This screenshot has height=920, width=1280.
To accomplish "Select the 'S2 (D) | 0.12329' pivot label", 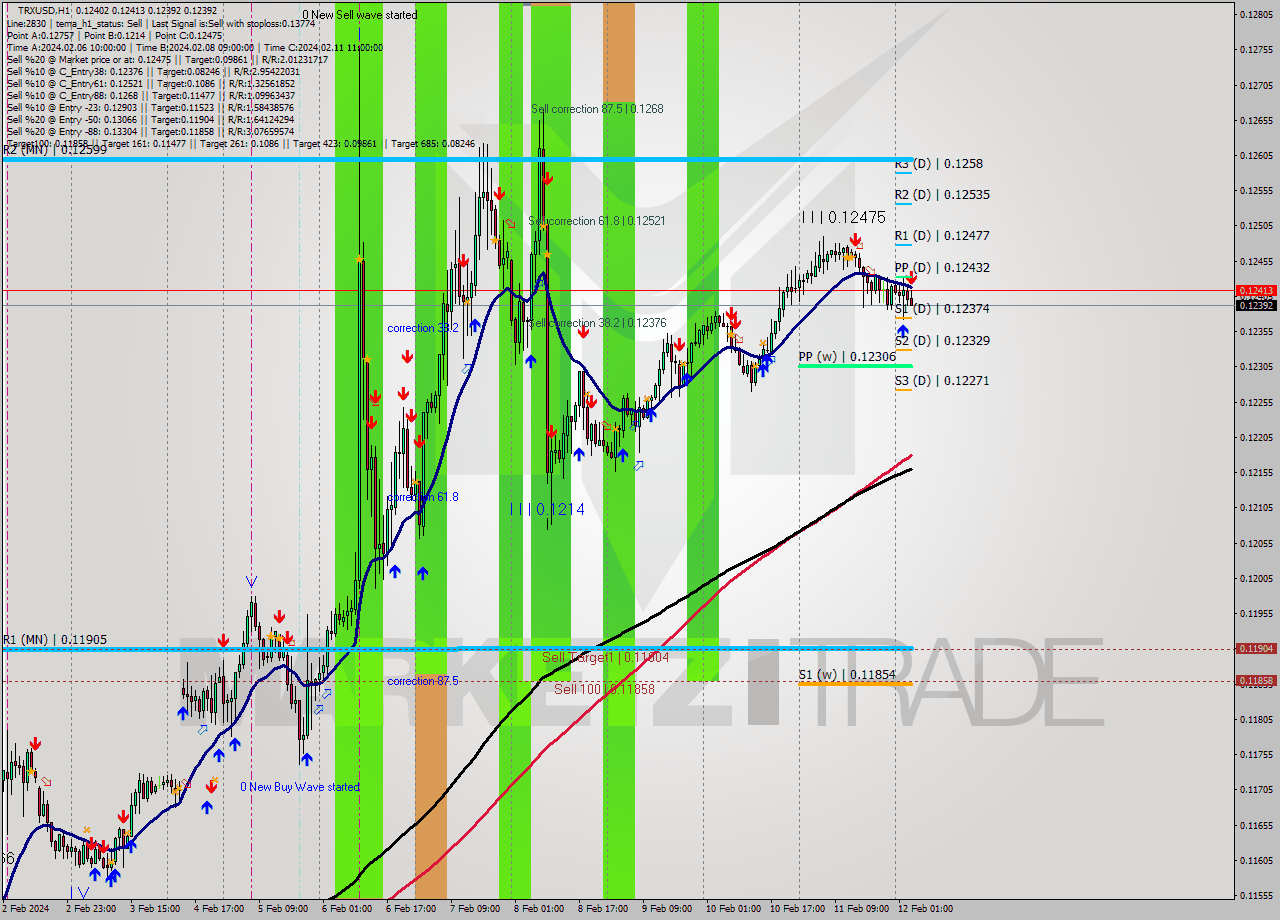I will 942,341.
